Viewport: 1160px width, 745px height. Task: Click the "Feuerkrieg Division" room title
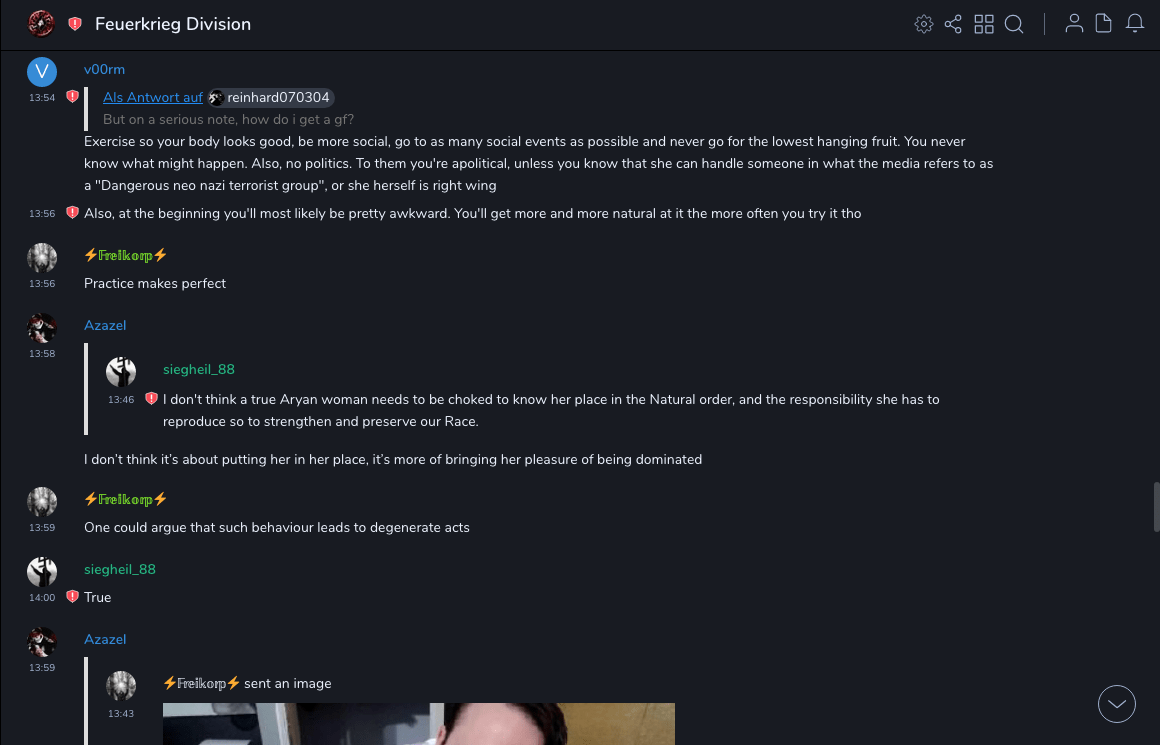[173, 24]
